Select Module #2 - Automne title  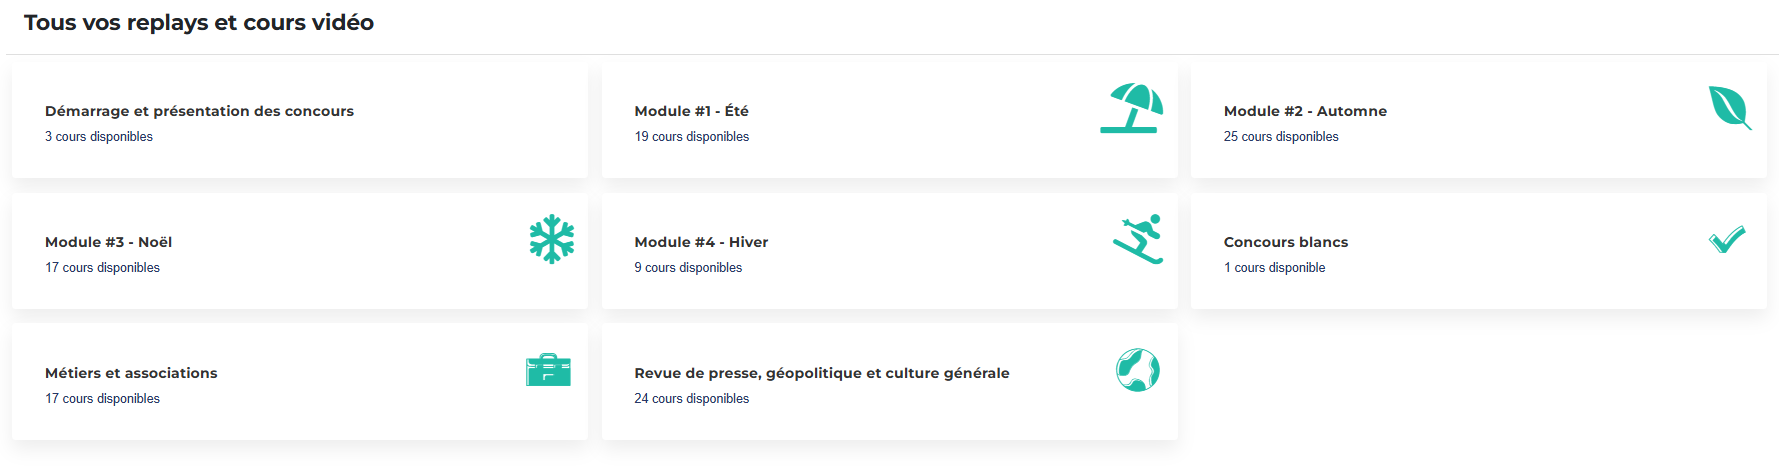coord(1305,111)
